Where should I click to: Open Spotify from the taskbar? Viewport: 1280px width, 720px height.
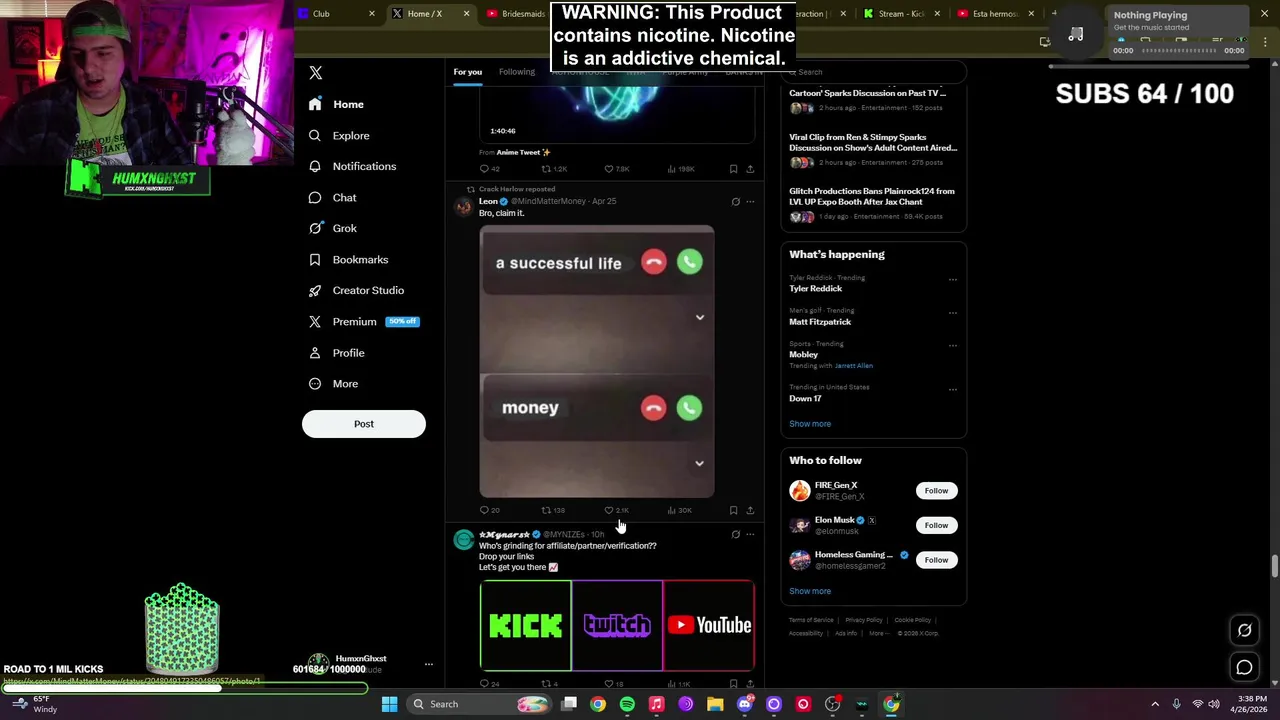pos(627,704)
